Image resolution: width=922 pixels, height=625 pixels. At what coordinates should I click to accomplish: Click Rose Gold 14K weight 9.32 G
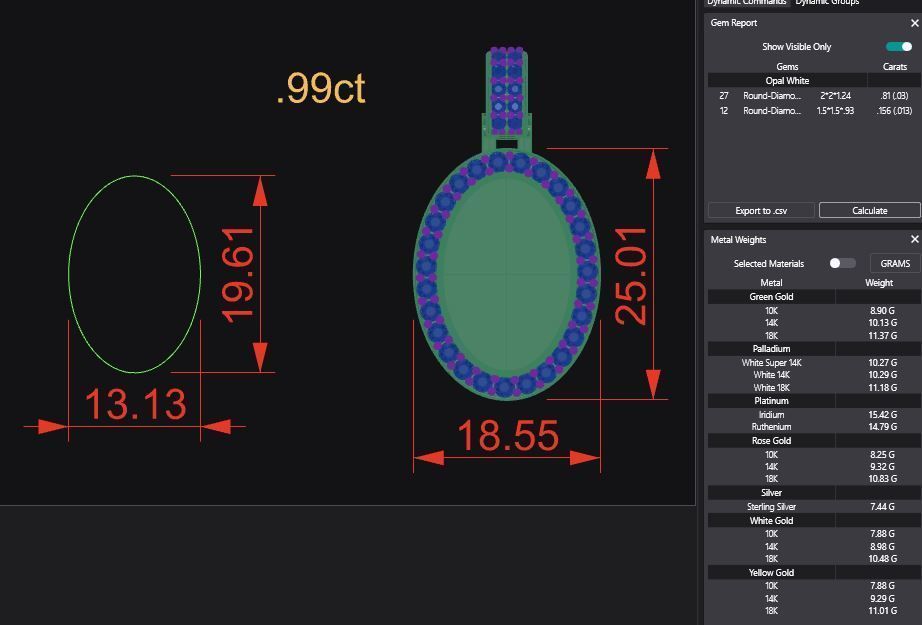(x=883, y=467)
